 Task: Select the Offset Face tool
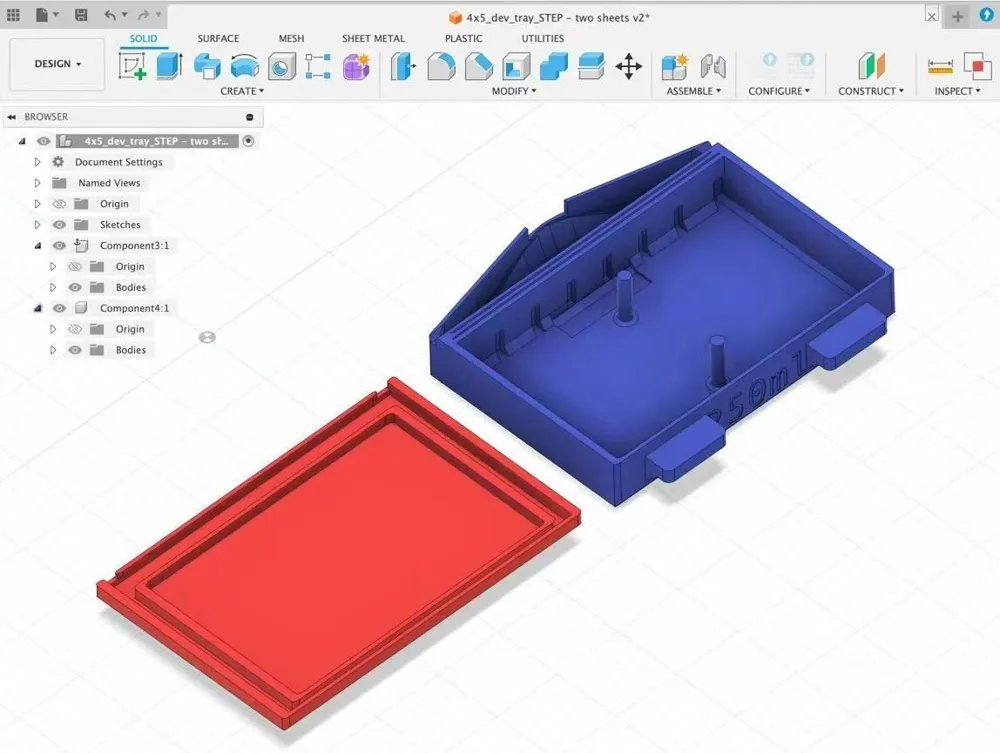(x=591, y=66)
